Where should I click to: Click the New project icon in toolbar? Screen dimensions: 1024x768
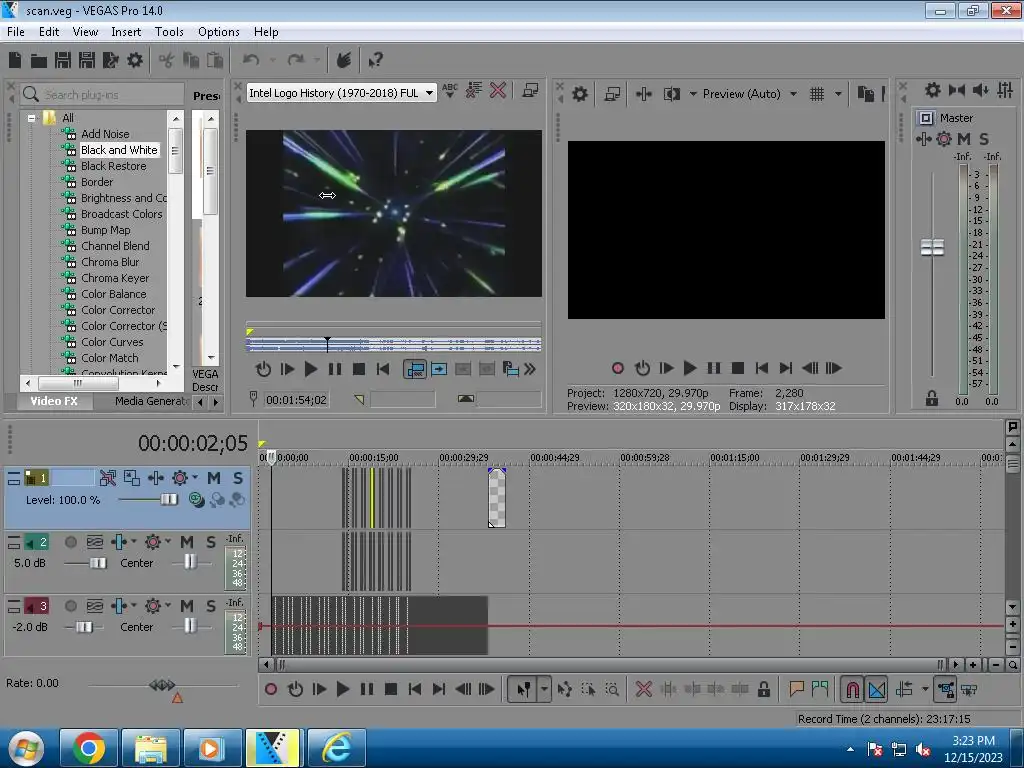(15, 60)
